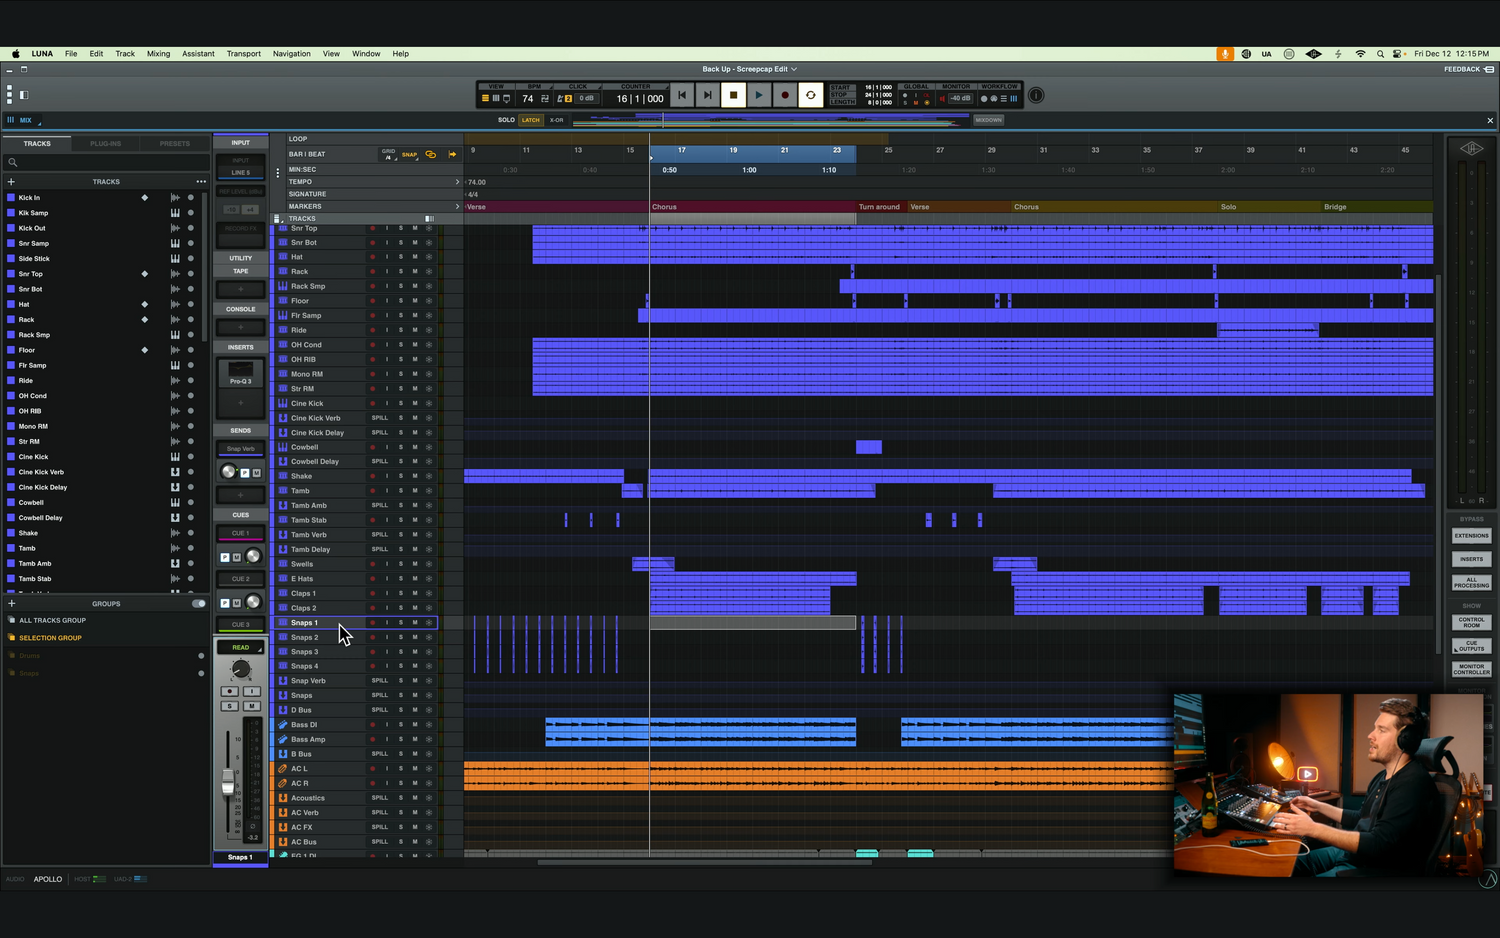Click the link icon beside SNAP
Image resolution: width=1500 pixels, height=938 pixels.
click(x=431, y=154)
